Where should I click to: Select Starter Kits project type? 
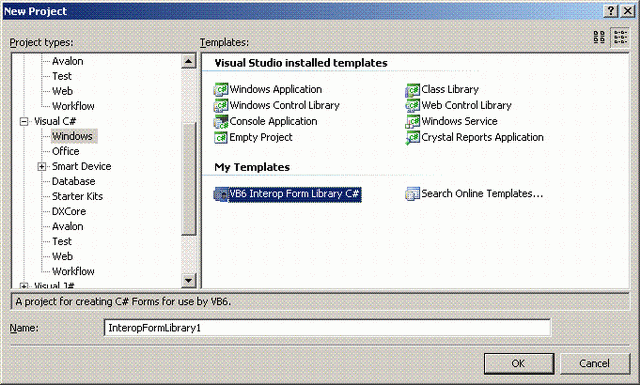(78, 196)
